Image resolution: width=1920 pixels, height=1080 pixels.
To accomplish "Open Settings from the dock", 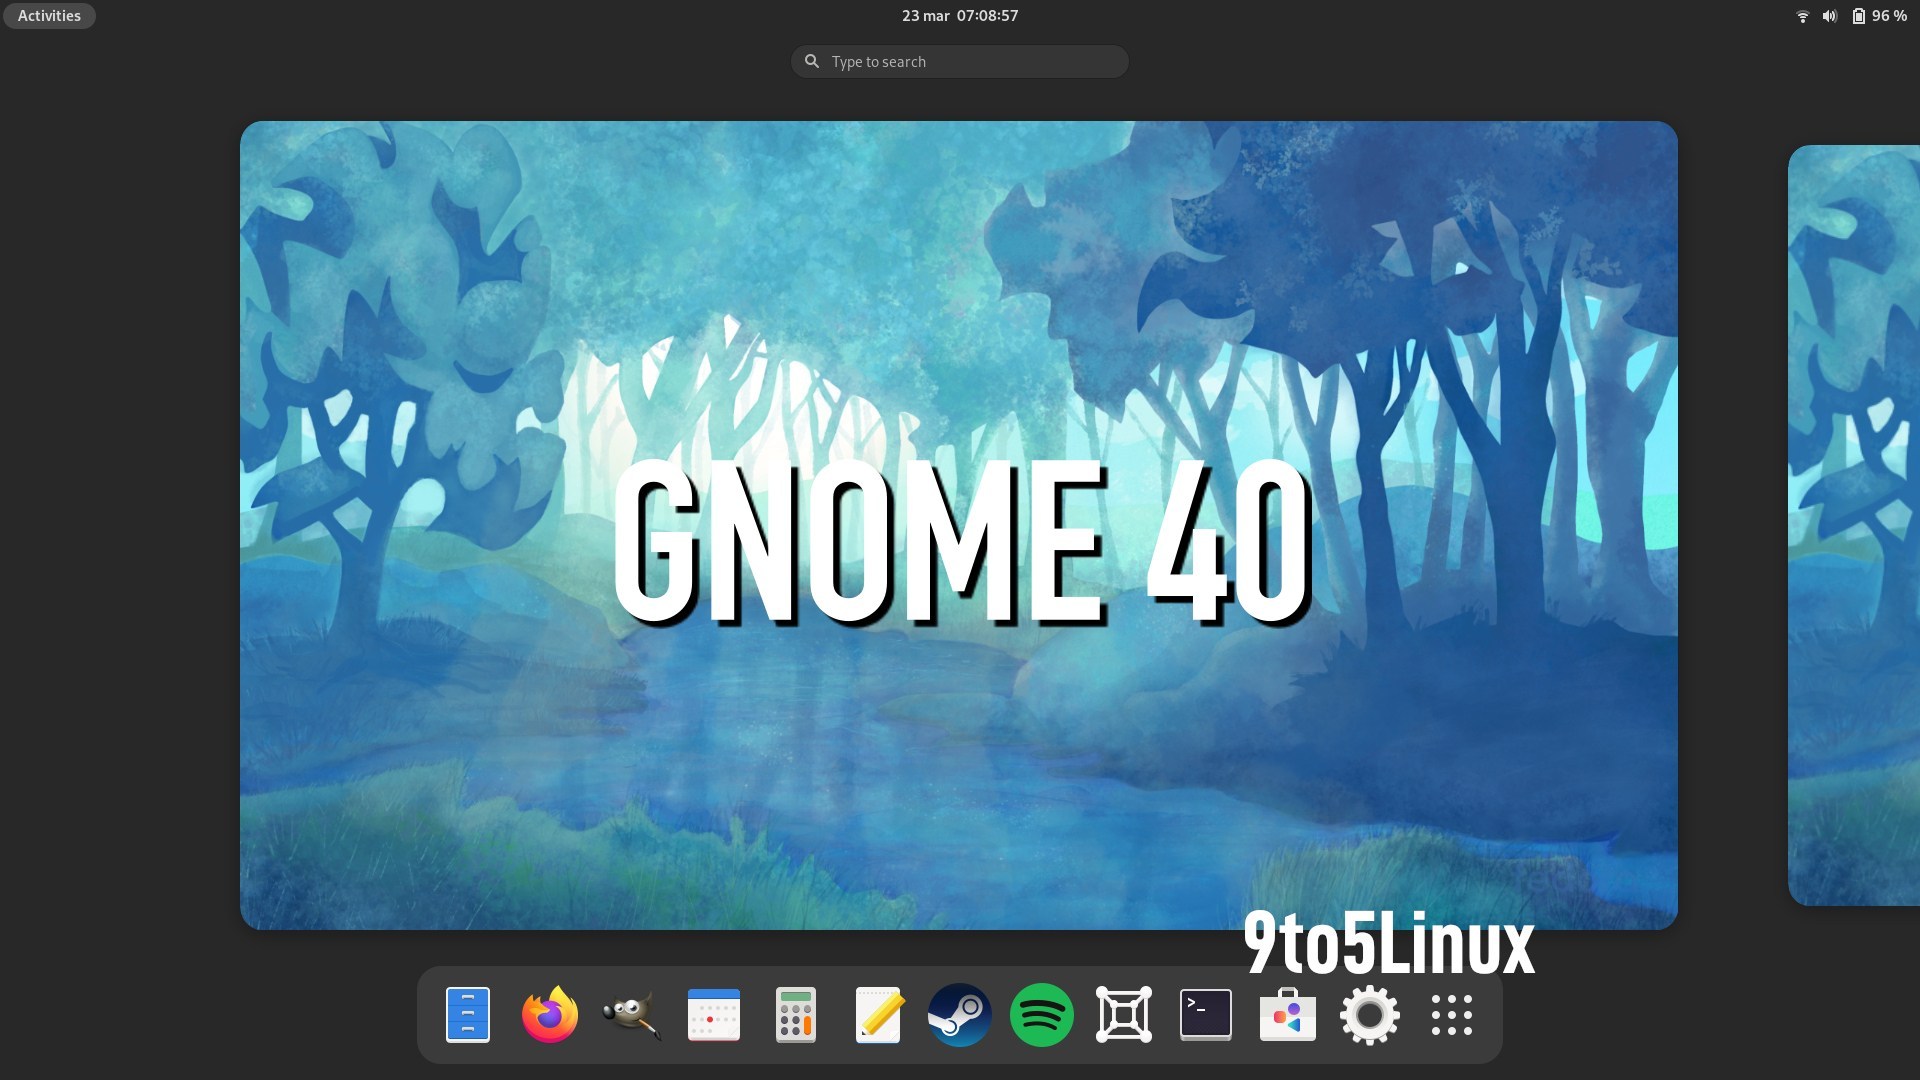I will pyautogui.click(x=1370, y=1014).
